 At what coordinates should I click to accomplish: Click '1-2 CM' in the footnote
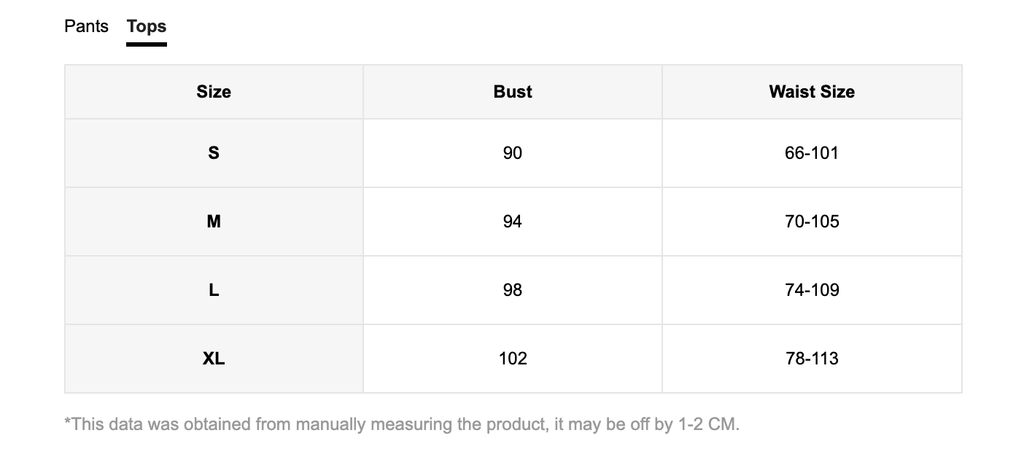[x=707, y=424]
